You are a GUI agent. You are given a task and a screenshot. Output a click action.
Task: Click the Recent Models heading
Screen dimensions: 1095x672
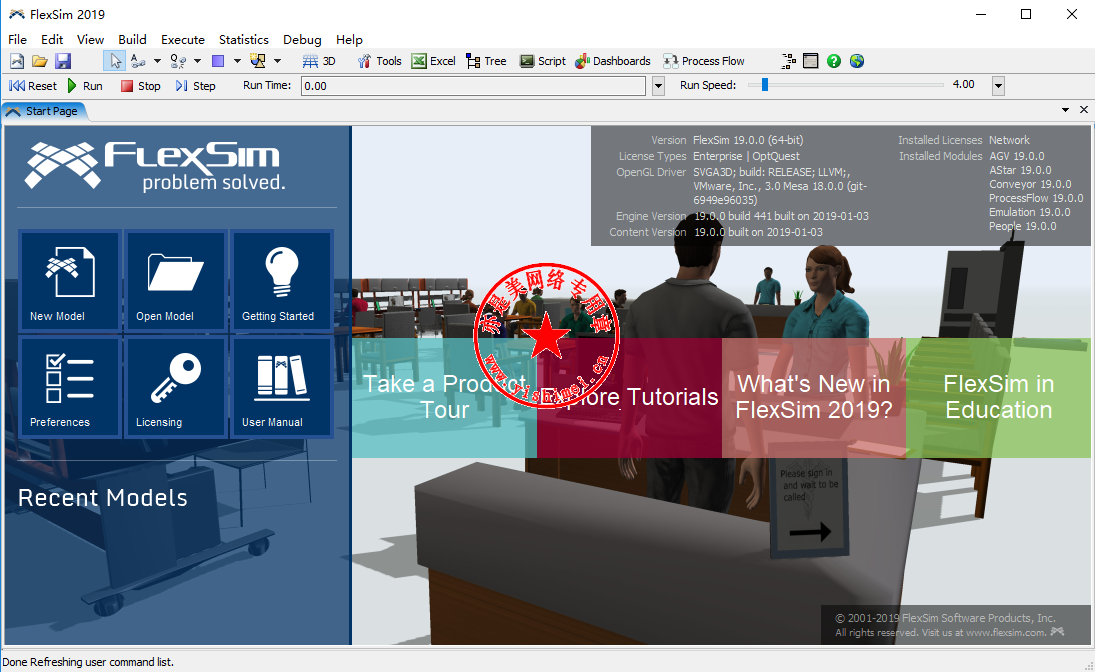[103, 498]
